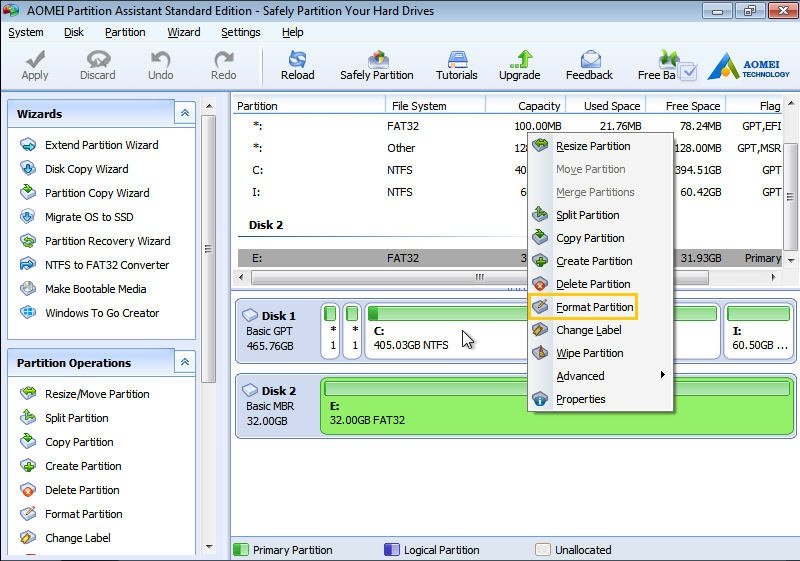
Task: Choose Delete Partition in context menu
Action: click(601, 284)
